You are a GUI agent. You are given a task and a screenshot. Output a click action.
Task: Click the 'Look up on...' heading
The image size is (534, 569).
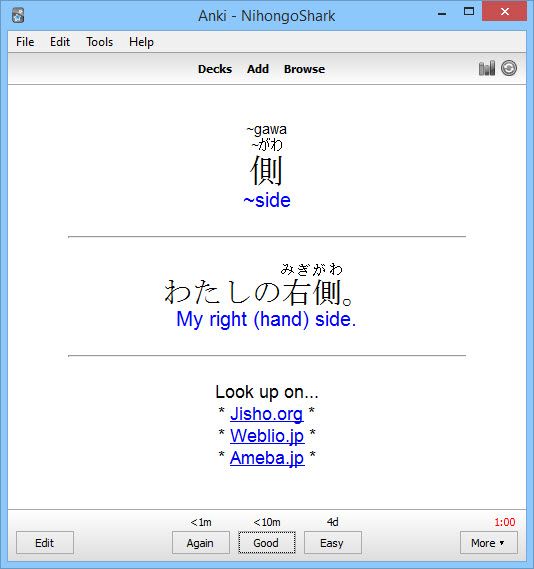pyautogui.click(x=267, y=392)
